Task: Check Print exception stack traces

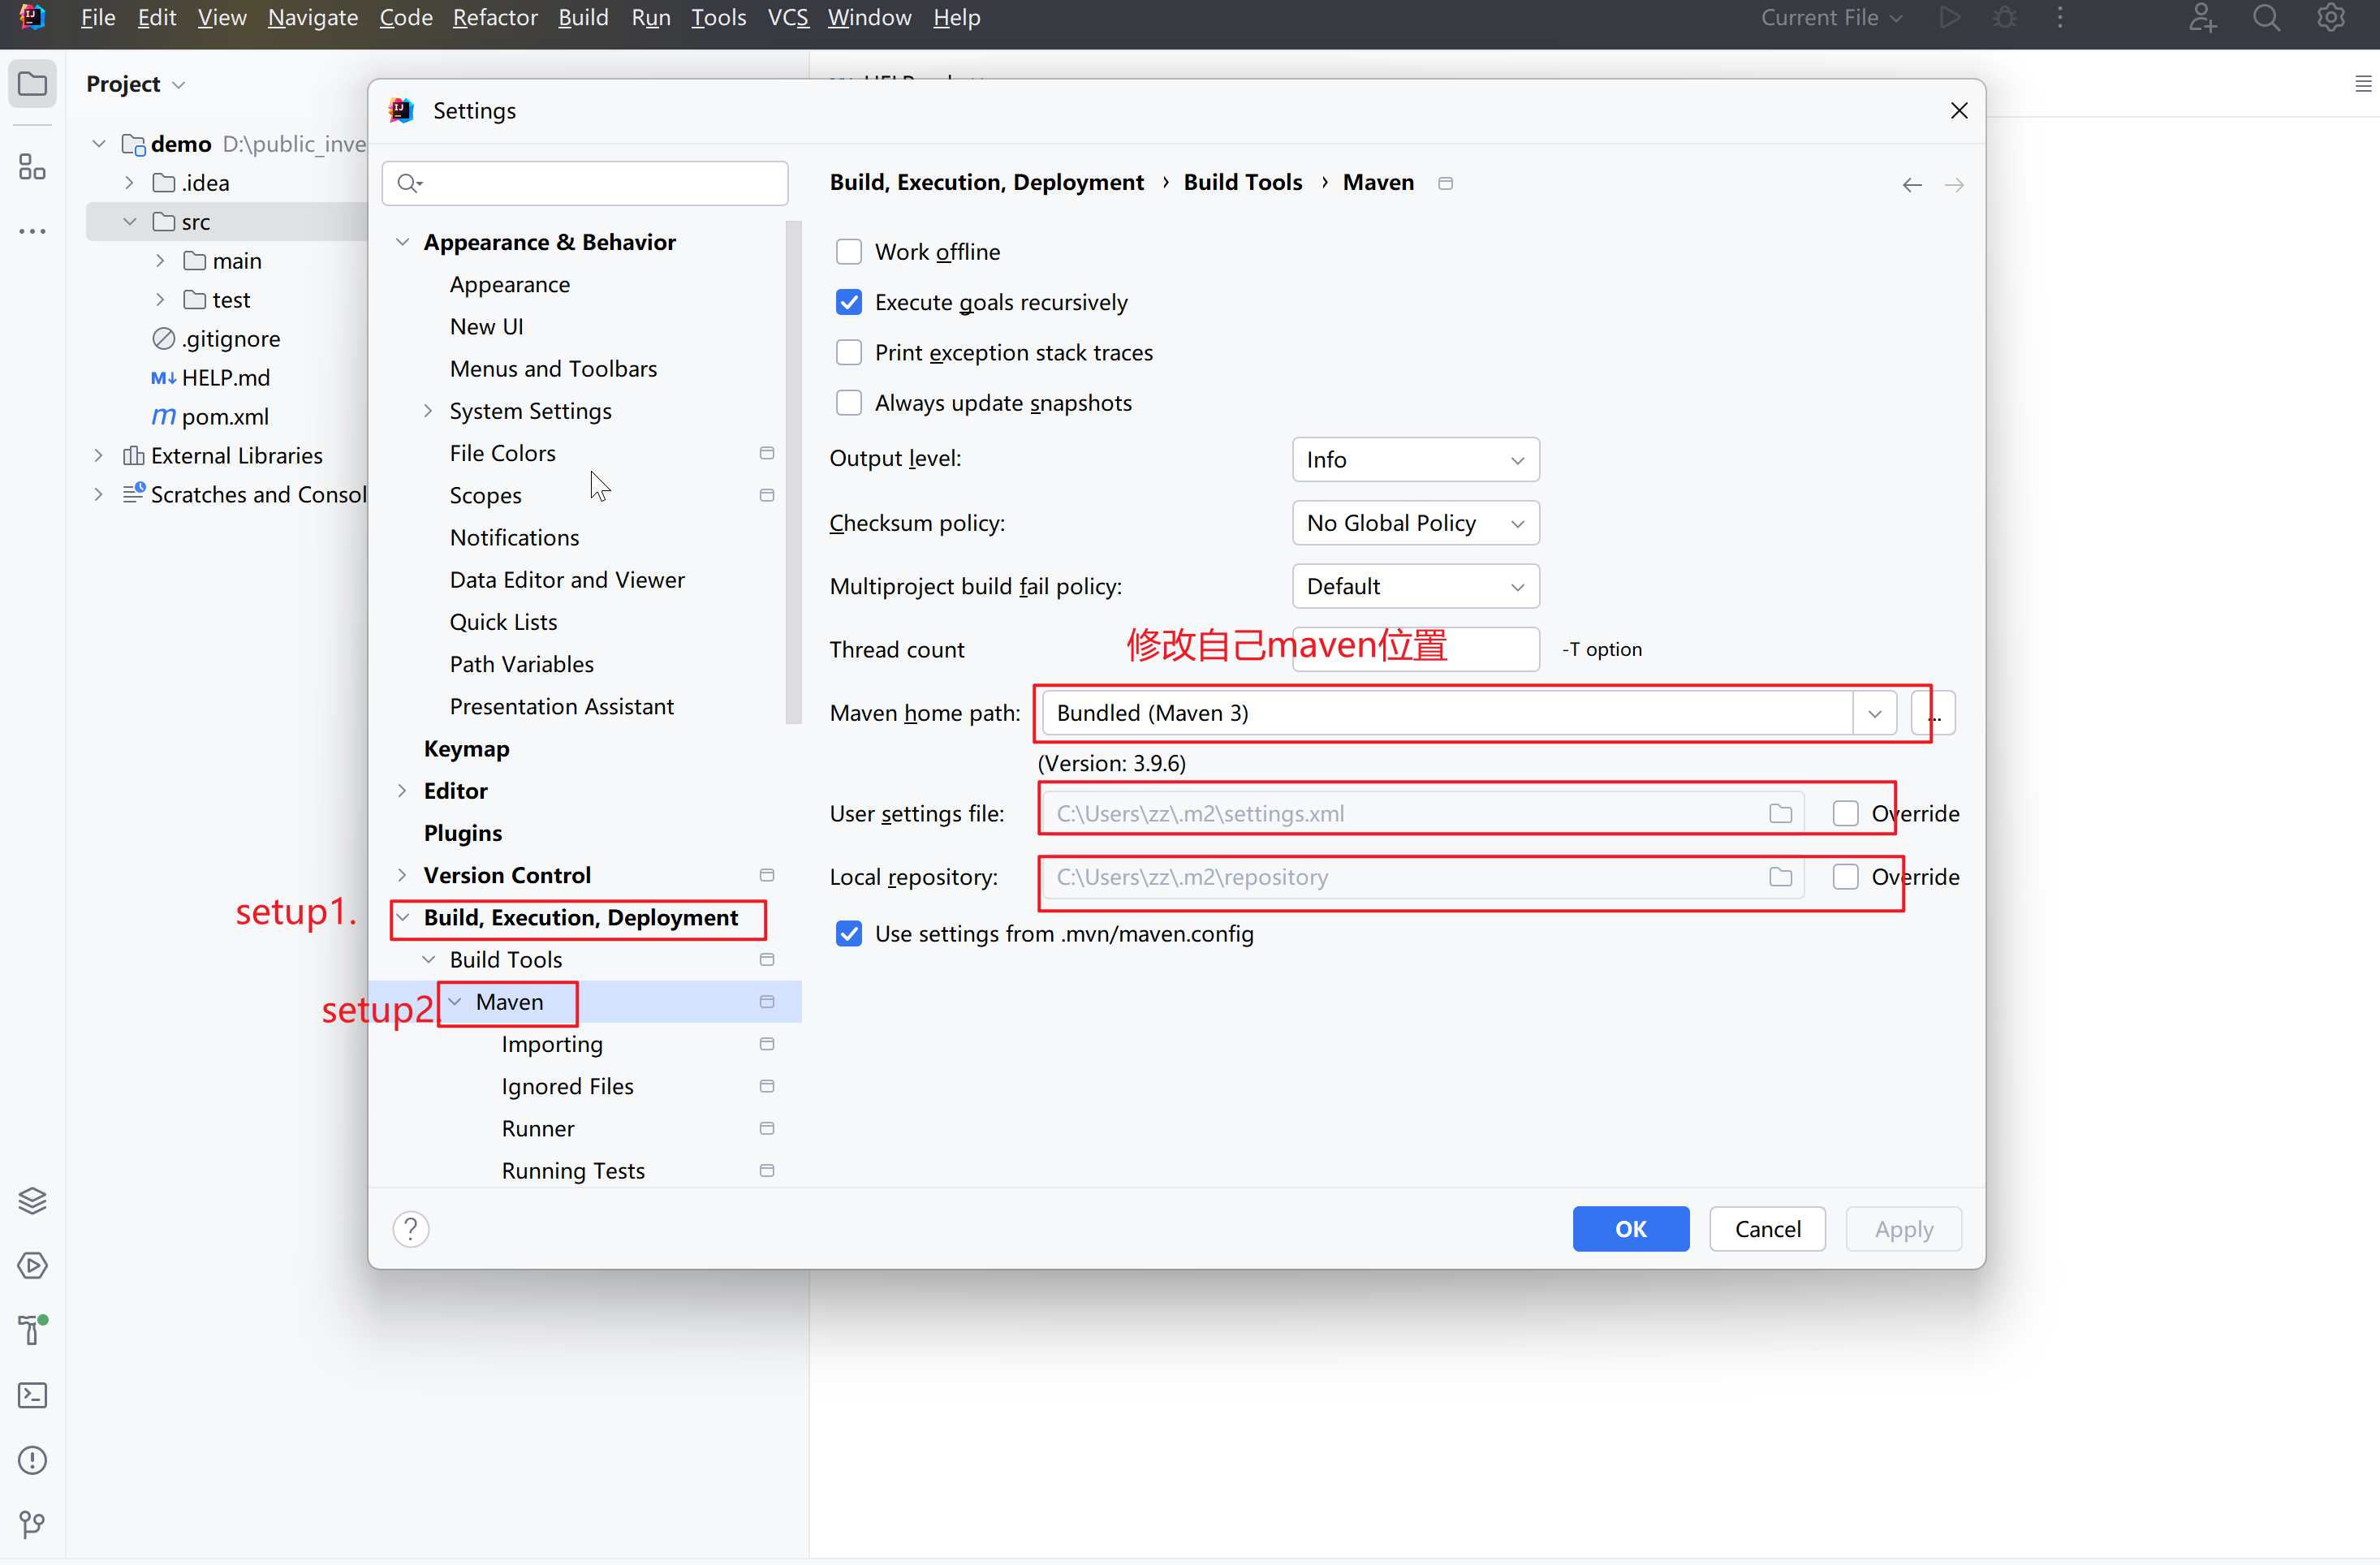Action: [849, 352]
